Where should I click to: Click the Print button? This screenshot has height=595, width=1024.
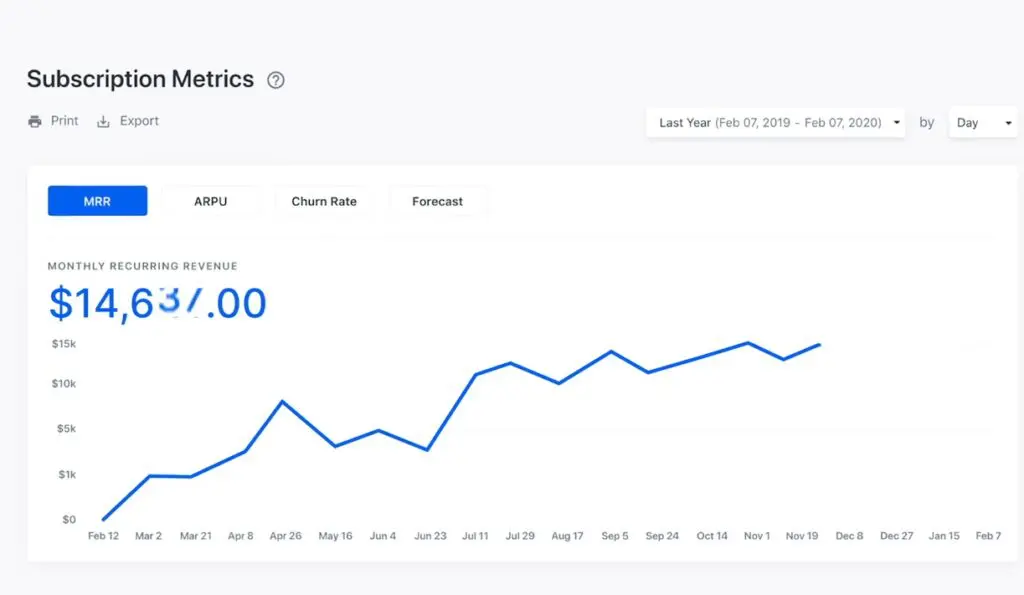(52, 120)
